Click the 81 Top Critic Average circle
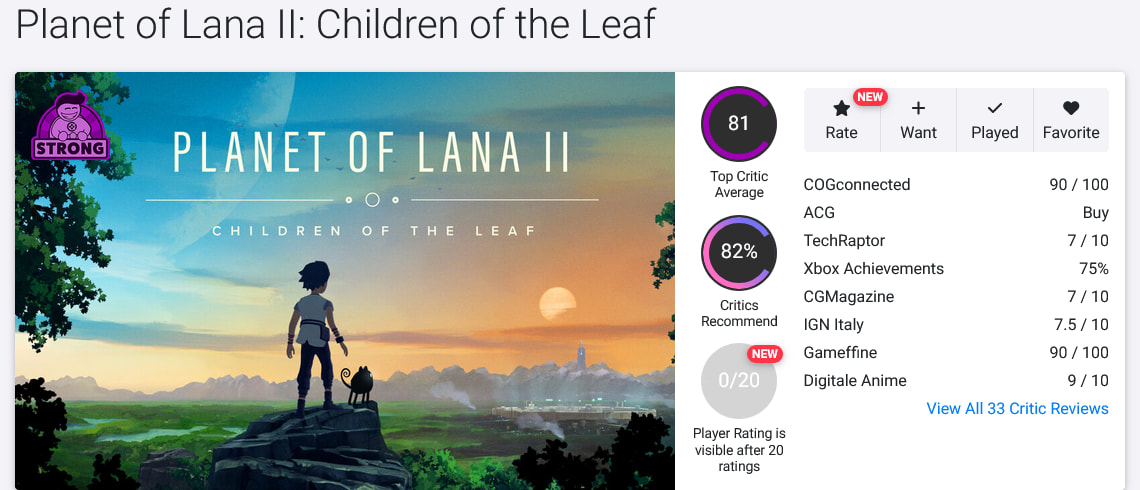 point(739,124)
